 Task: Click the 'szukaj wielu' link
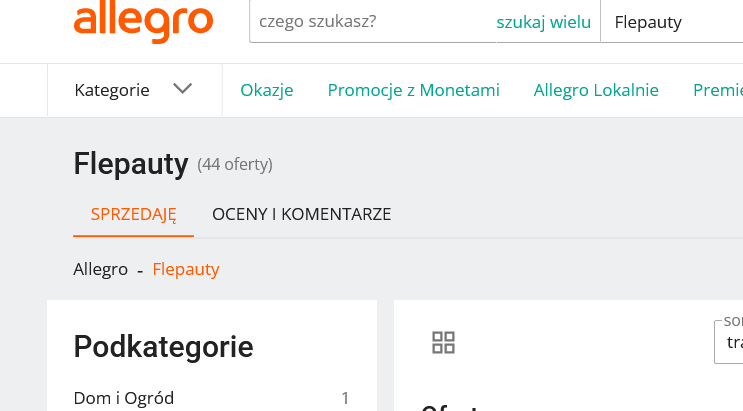(543, 22)
